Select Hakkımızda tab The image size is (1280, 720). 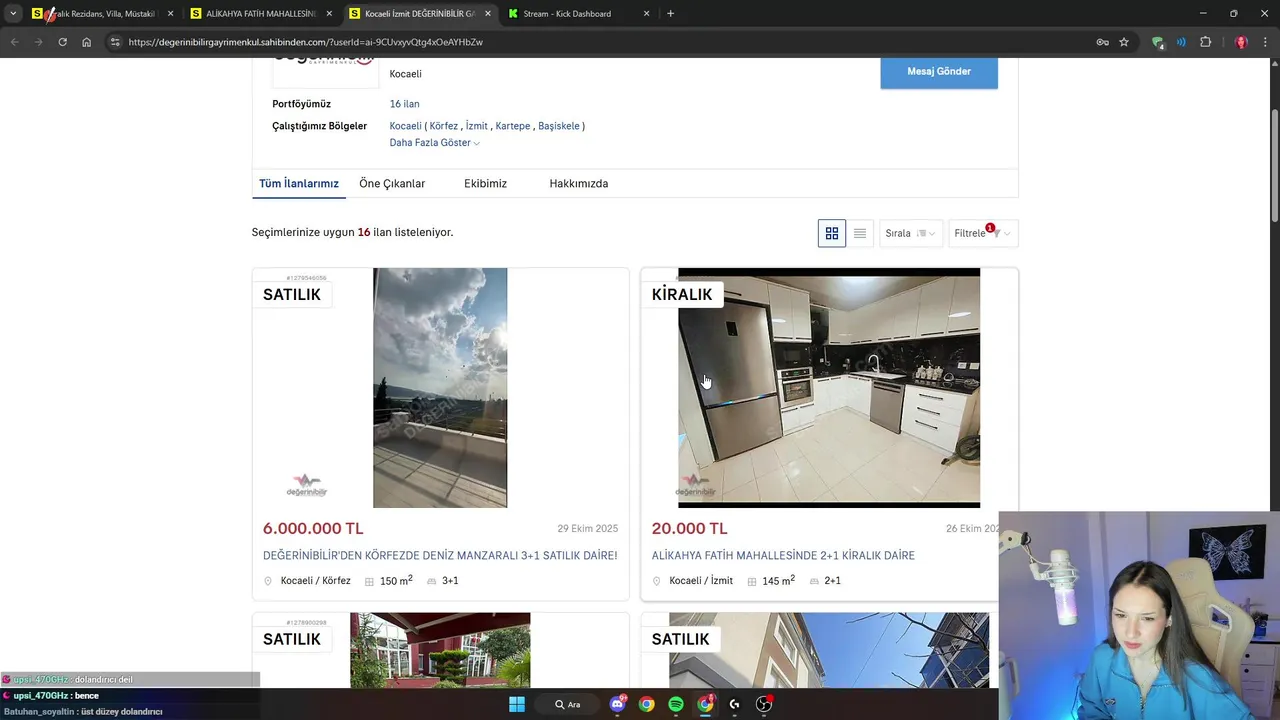click(579, 184)
